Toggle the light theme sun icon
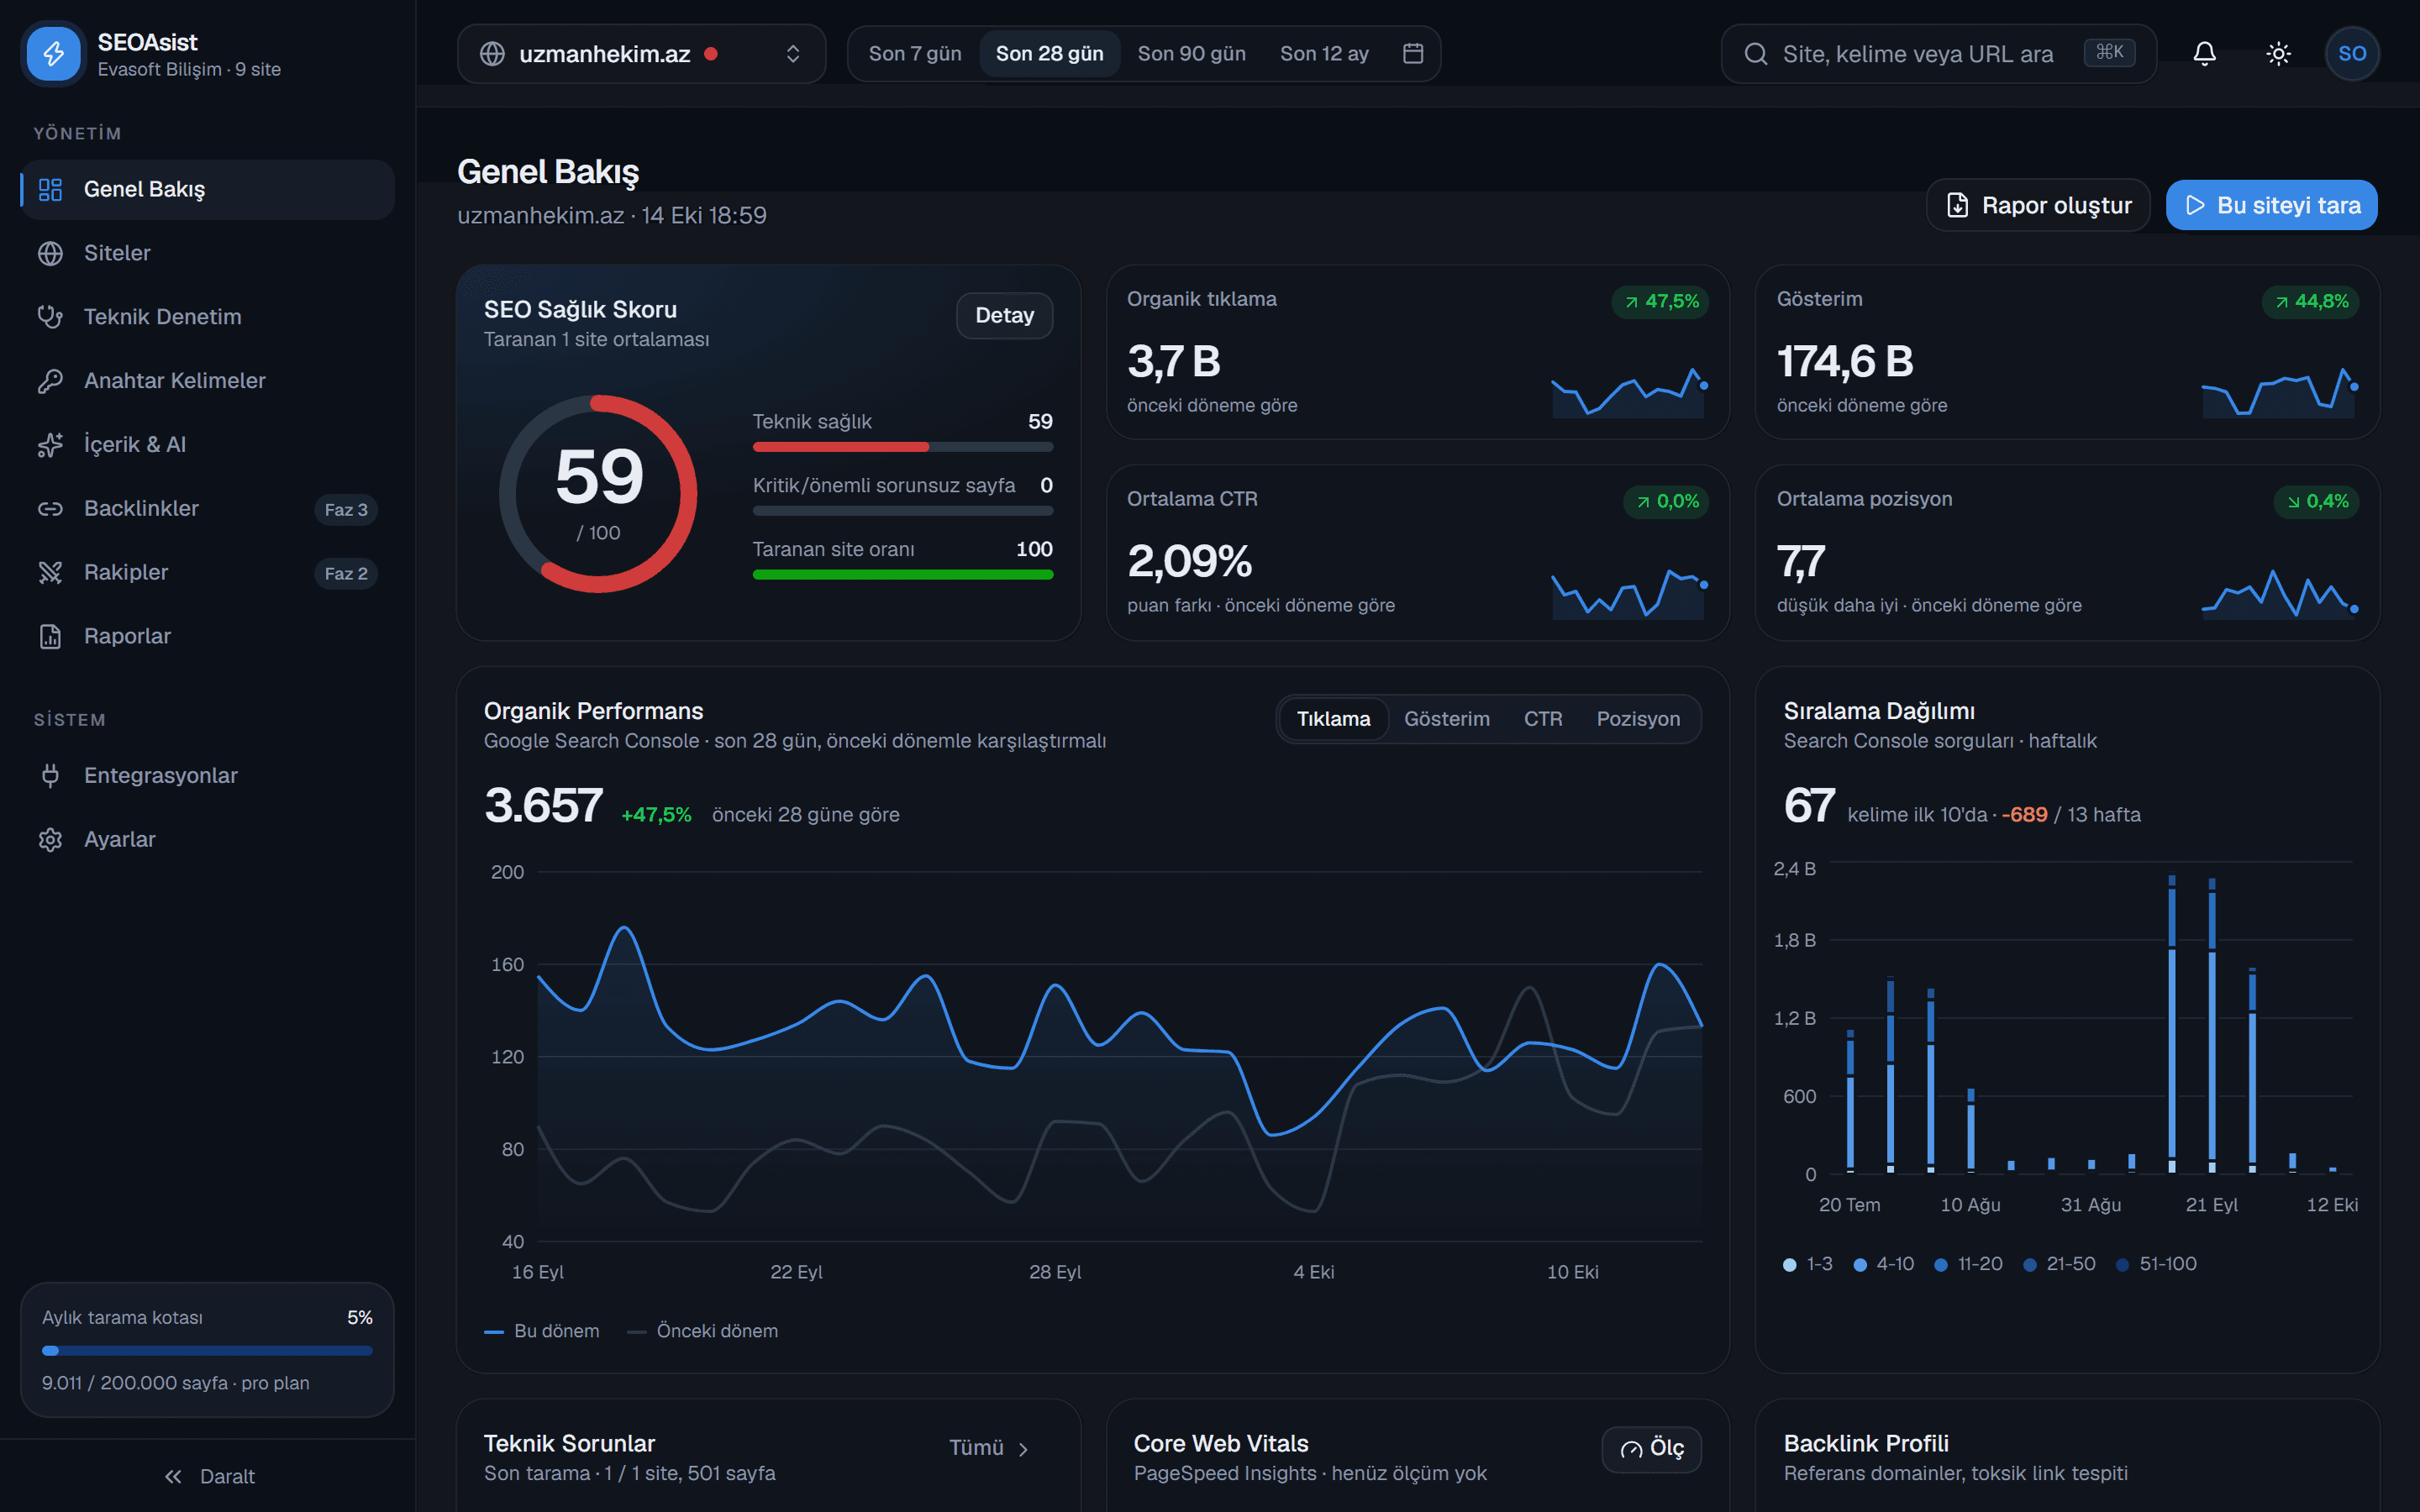The height and width of the screenshot is (1512, 2420). pyautogui.click(x=2278, y=54)
